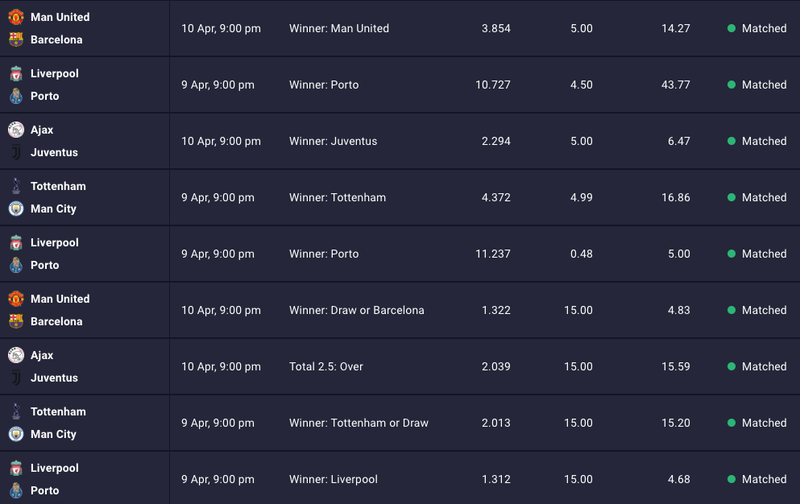Screen dimensions: 800x504
Task: Select the Winner: Draw or Barcelona bet
Action: click(357, 310)
